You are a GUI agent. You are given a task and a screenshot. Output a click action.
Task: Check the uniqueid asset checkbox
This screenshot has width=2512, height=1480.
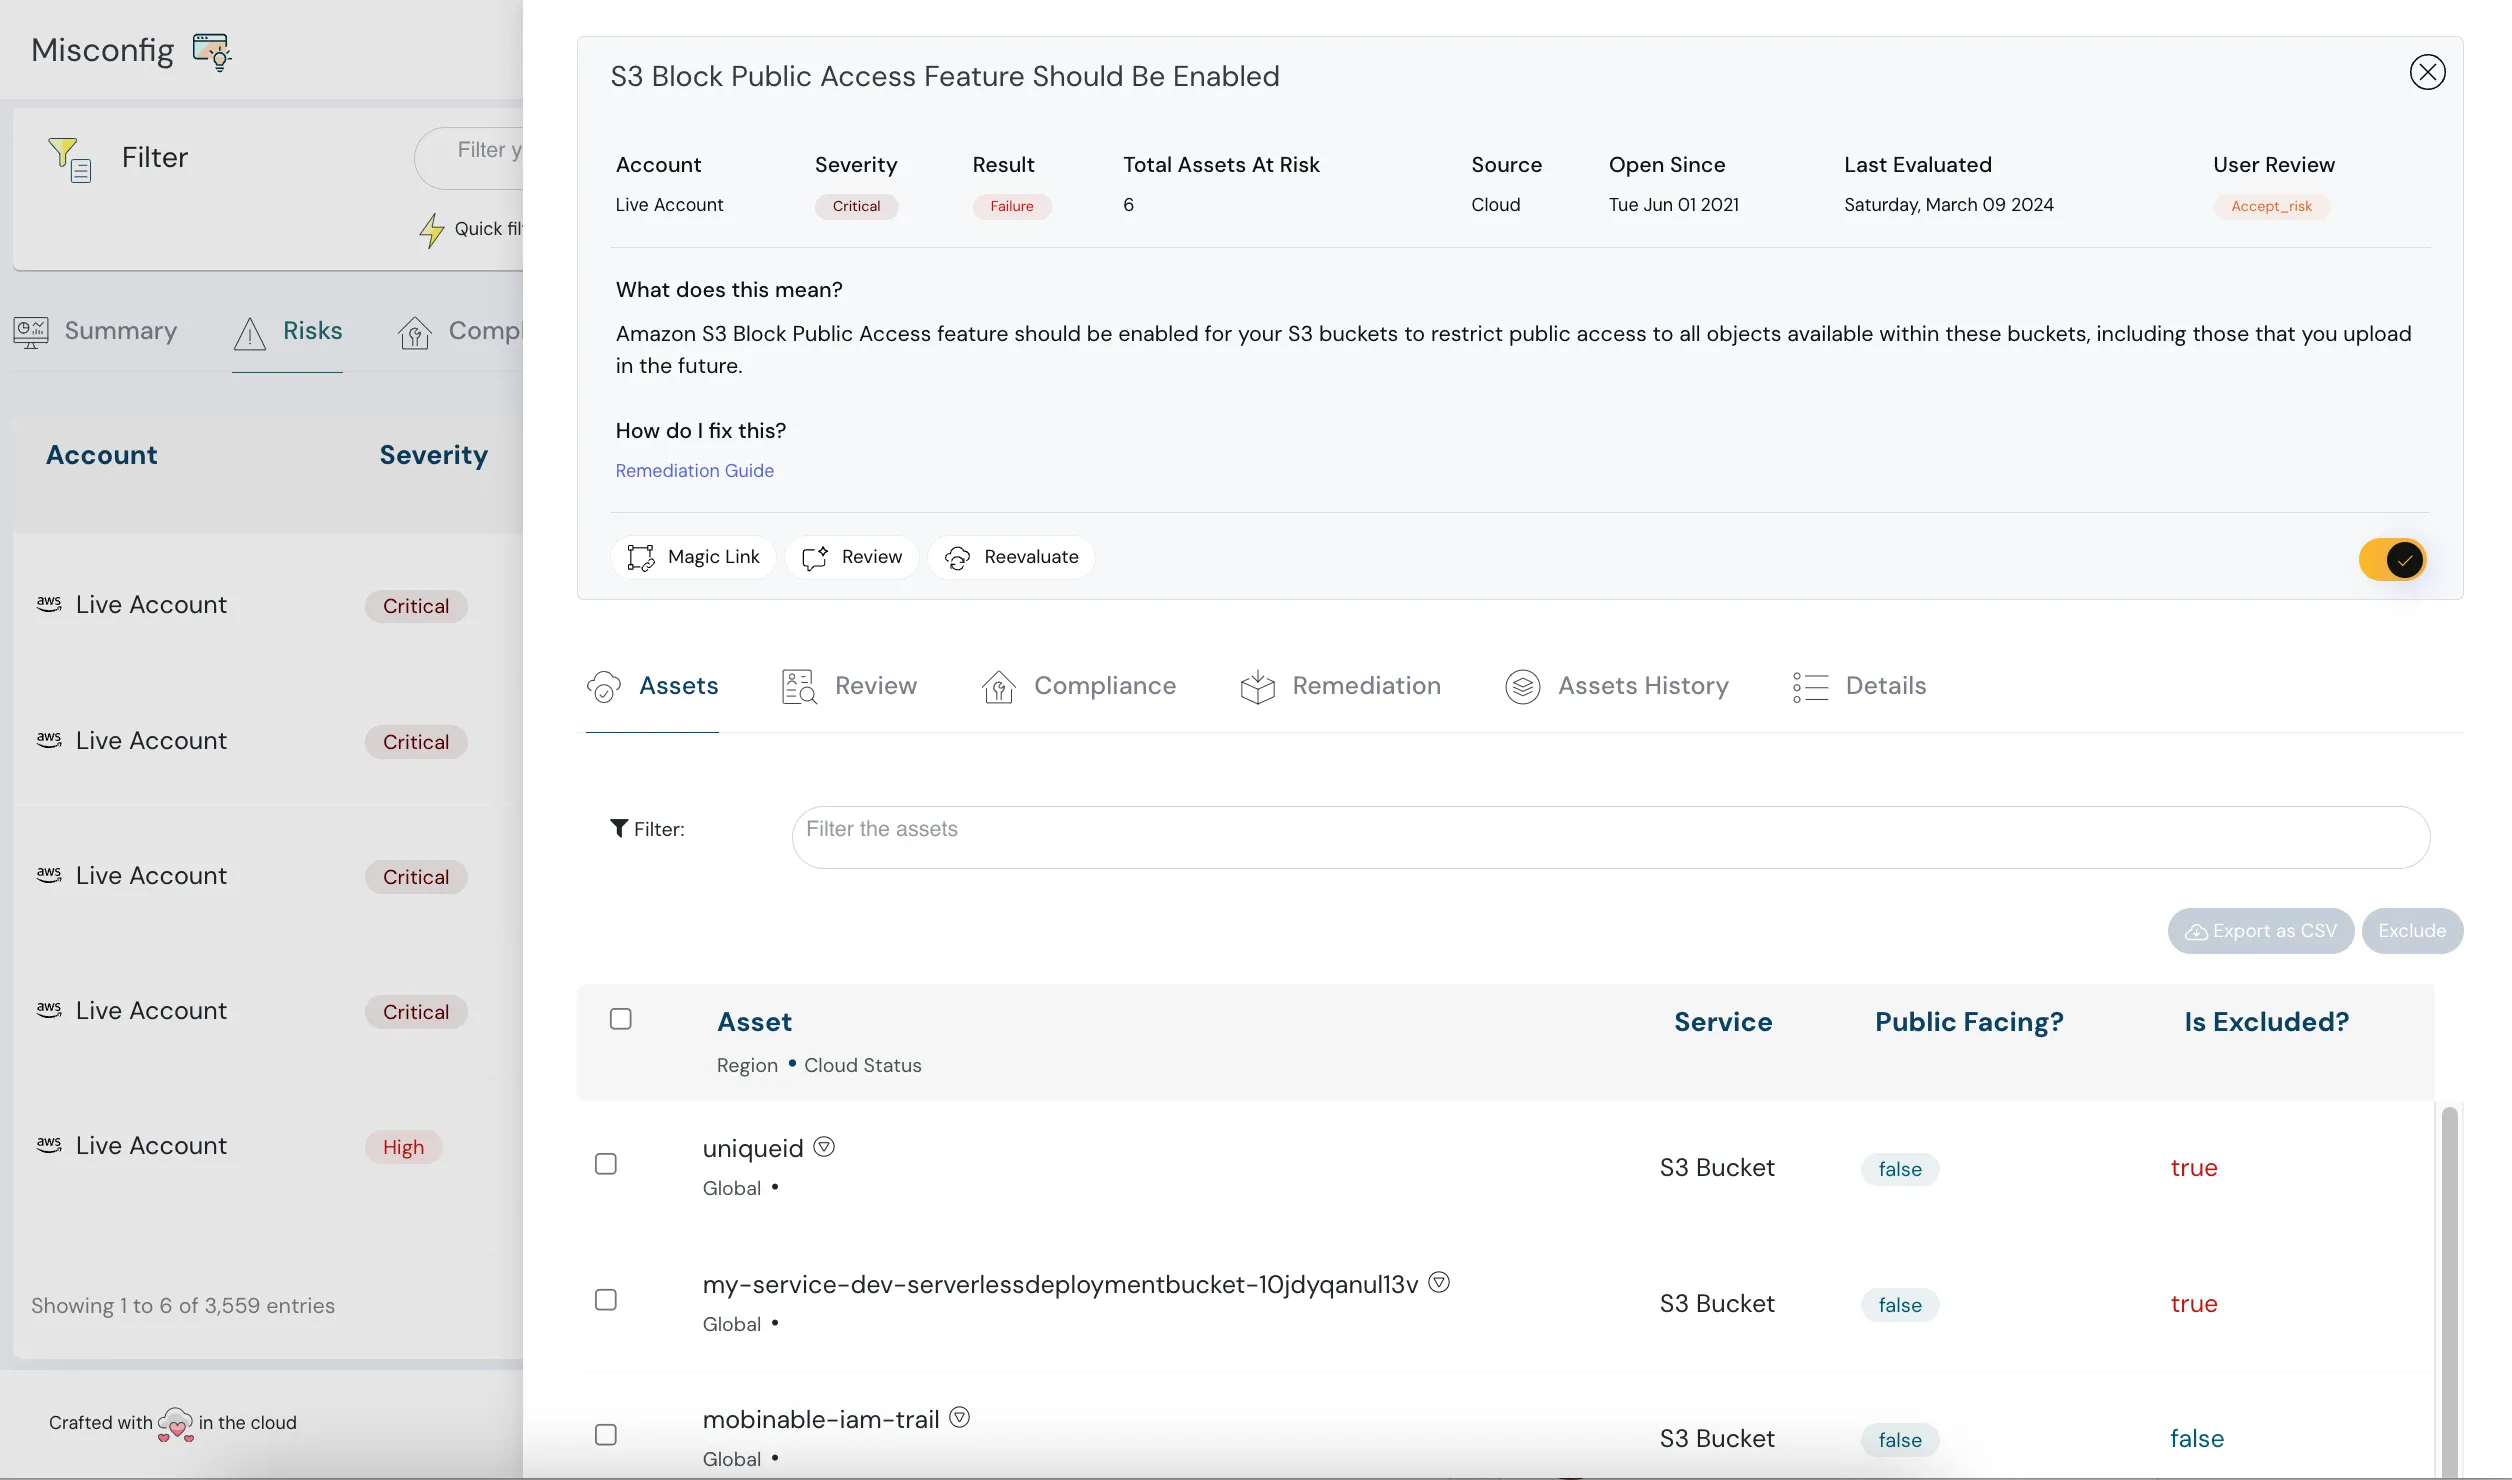(606, 1164)
